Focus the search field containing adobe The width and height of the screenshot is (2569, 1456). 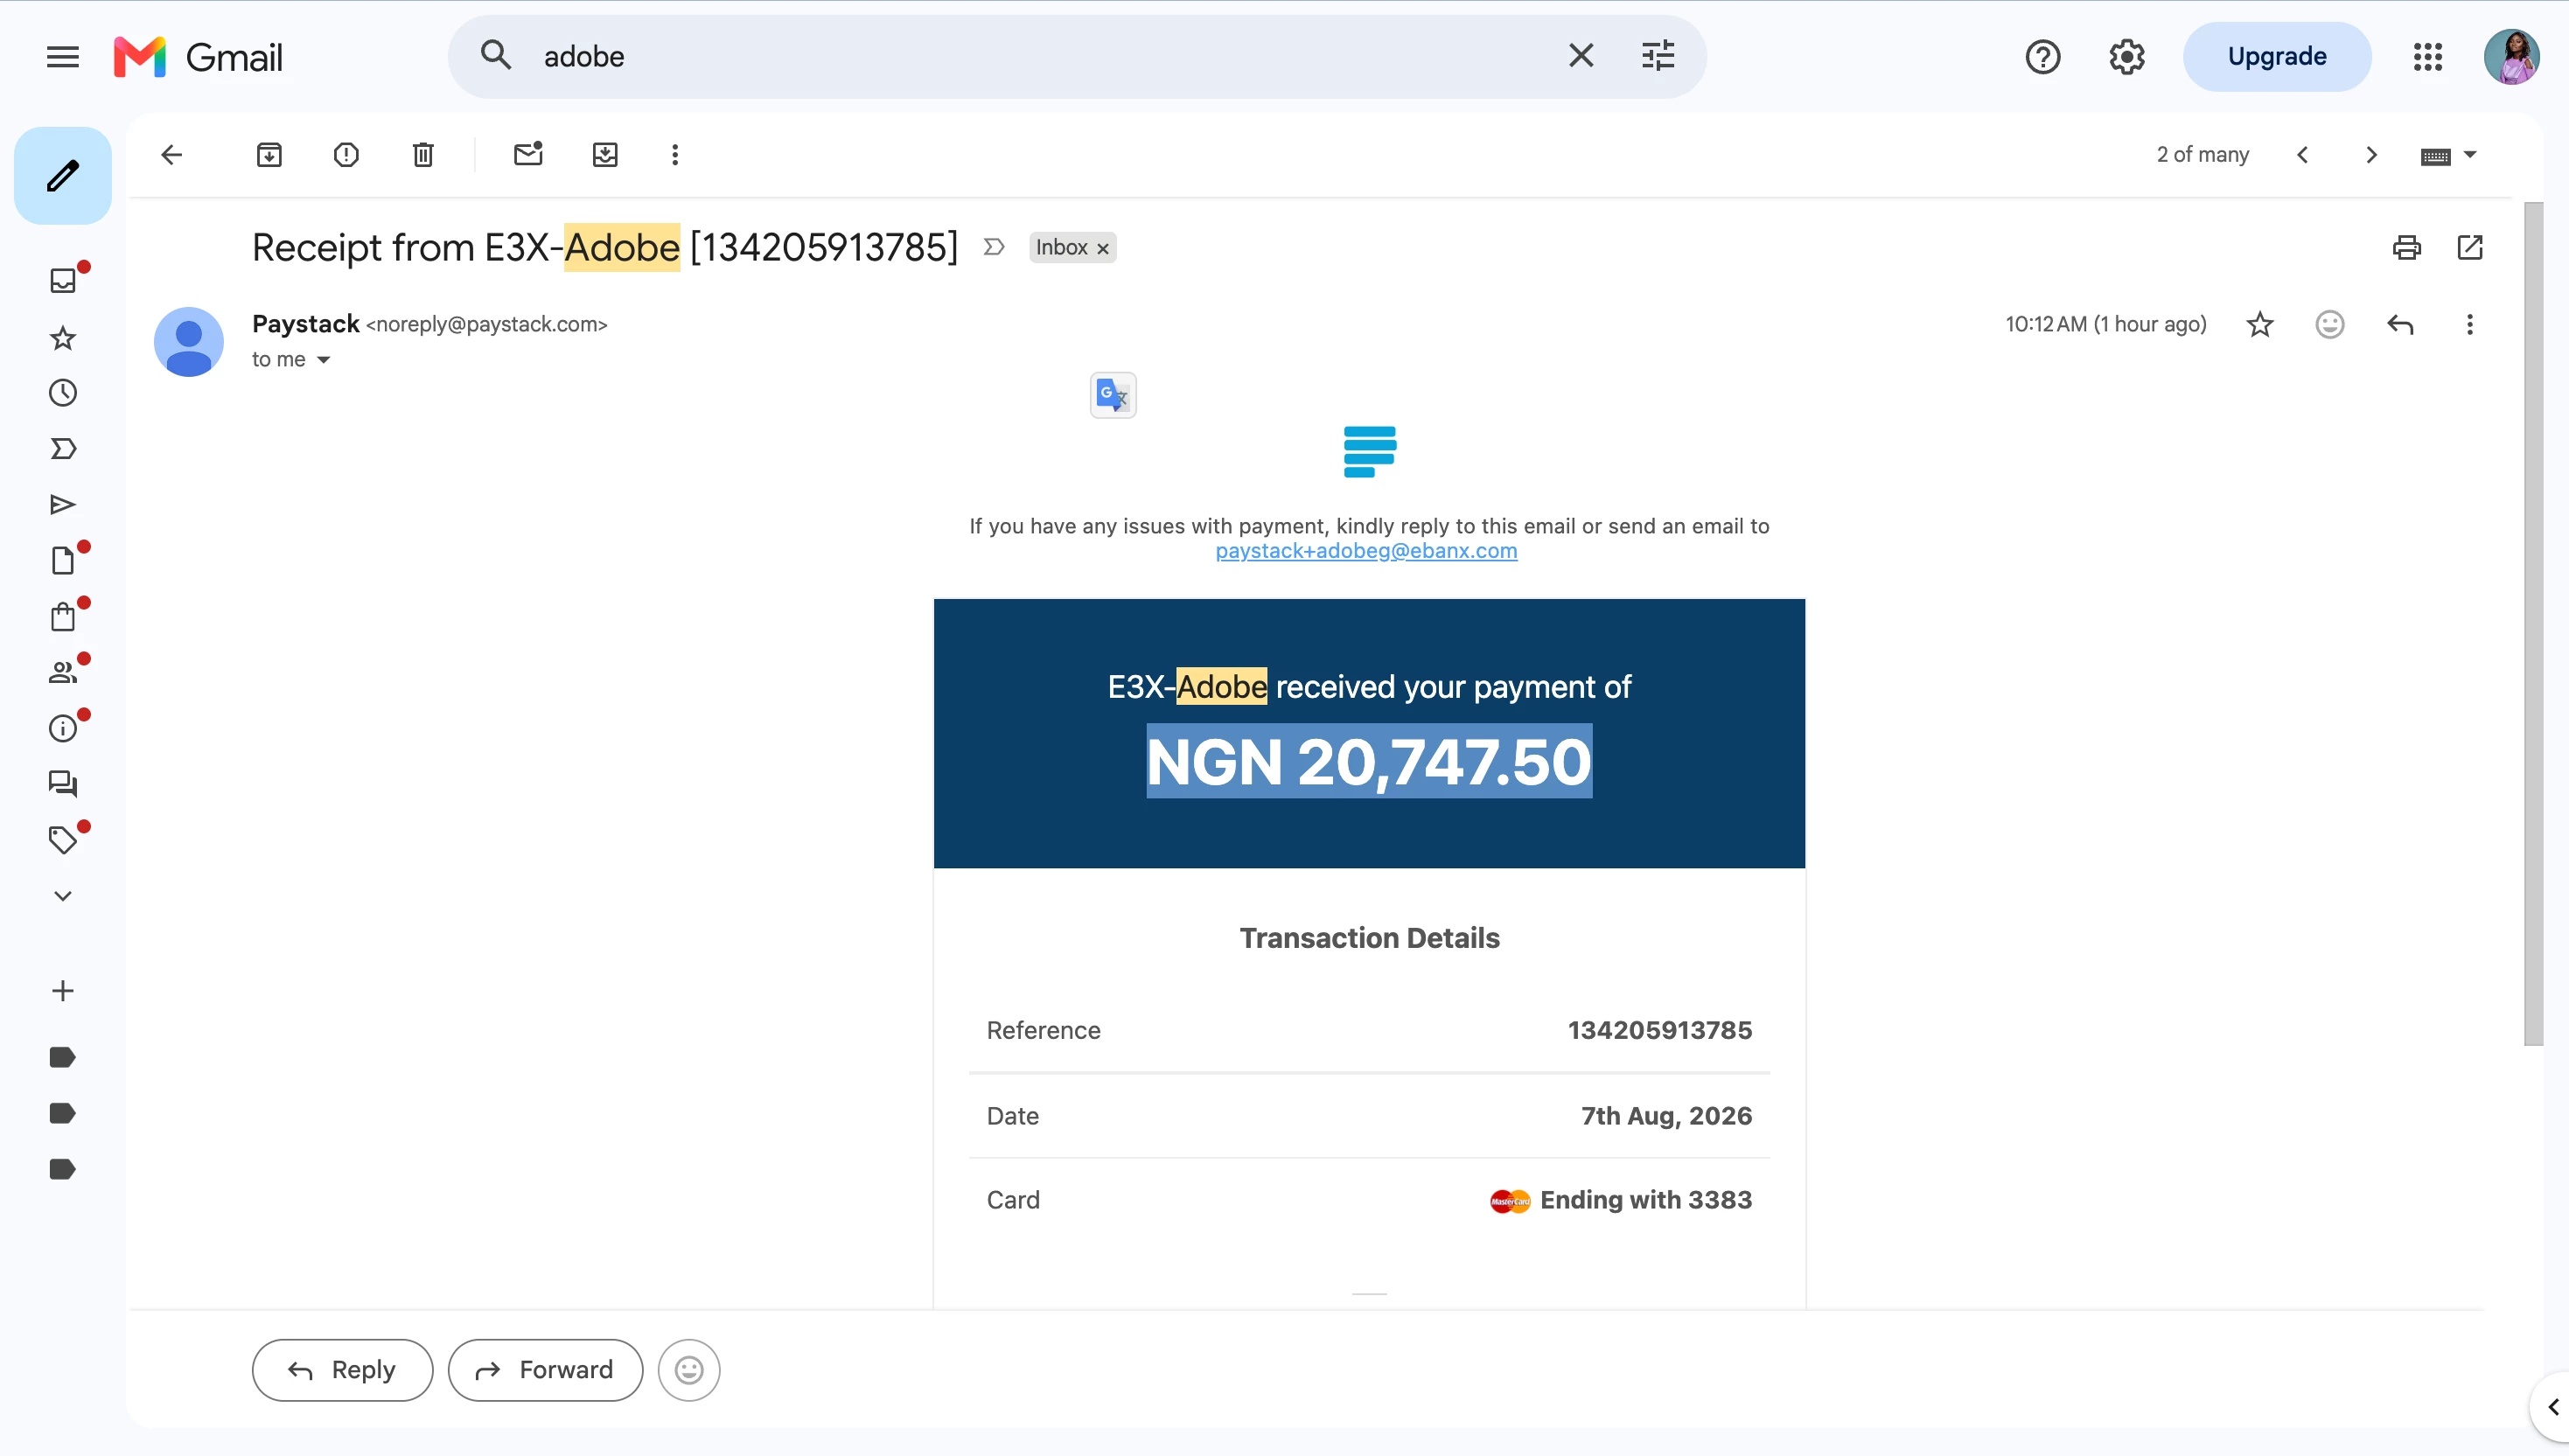coord(1040,57)
